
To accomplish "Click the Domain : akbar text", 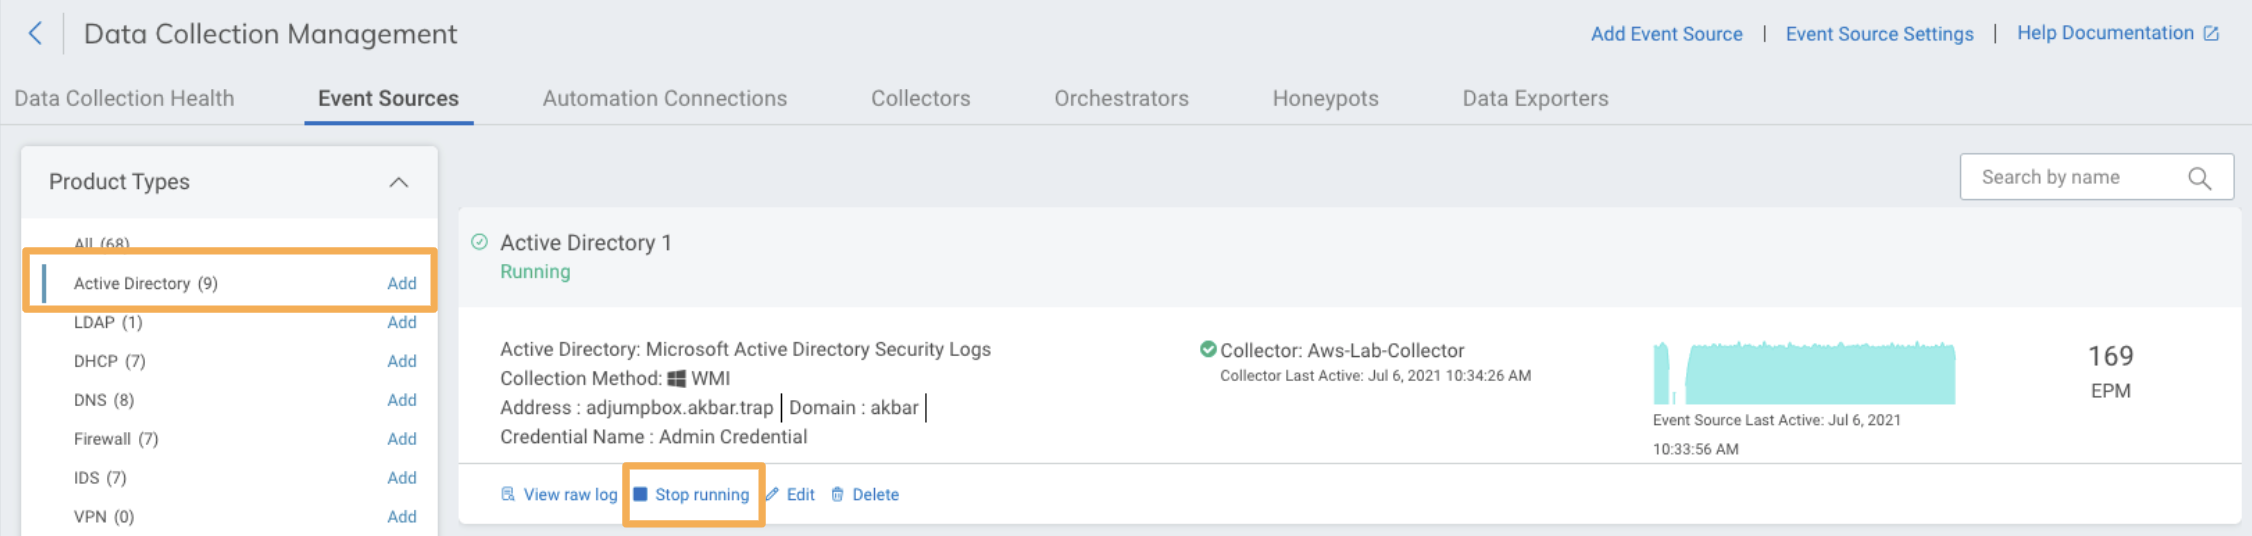I will tap(854, 408).
